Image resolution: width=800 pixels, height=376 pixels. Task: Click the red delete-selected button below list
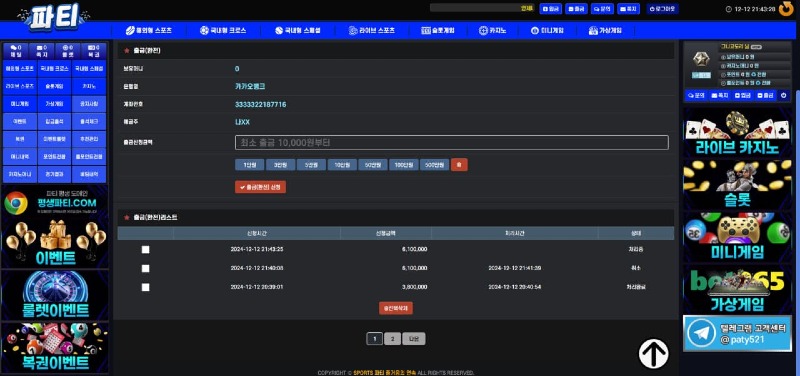[x=395, y=308]
